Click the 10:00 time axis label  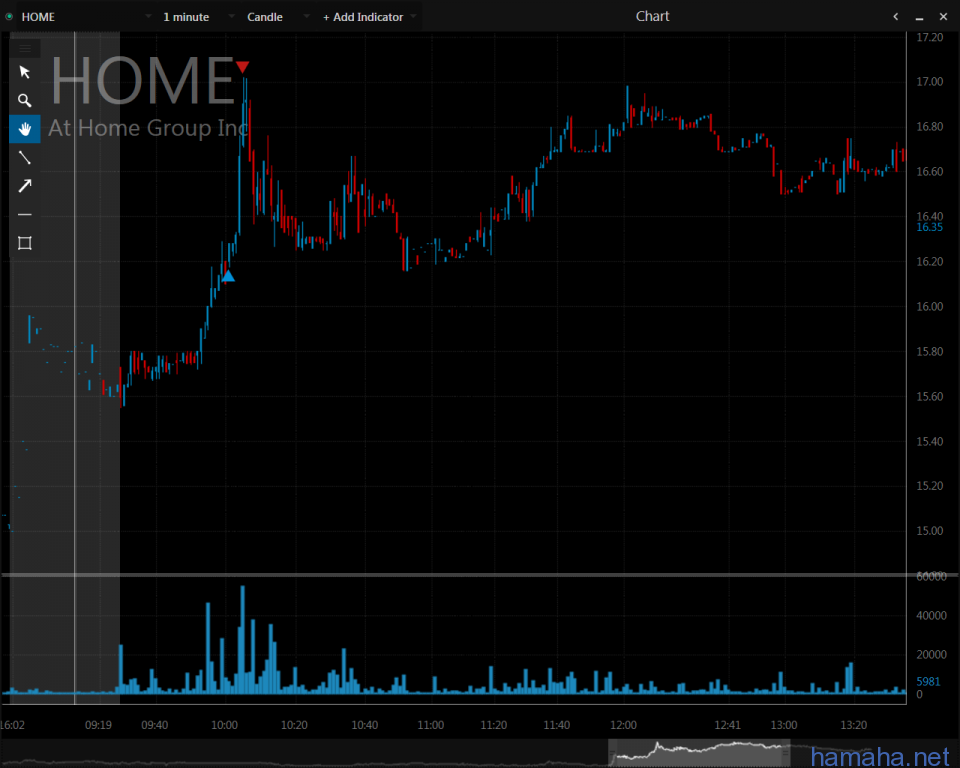click(x=224, y=725)
